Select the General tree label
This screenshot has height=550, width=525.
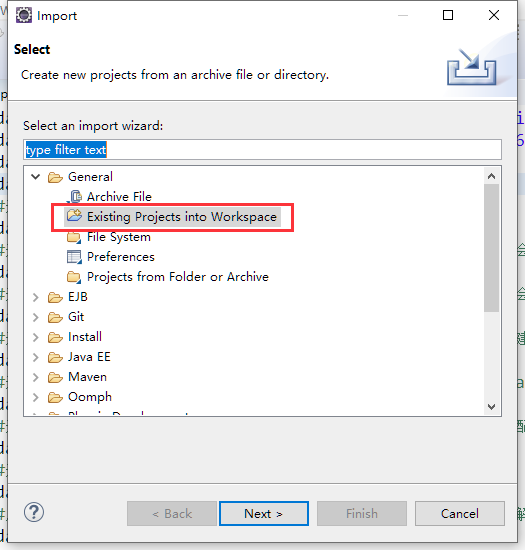[90, 177]
